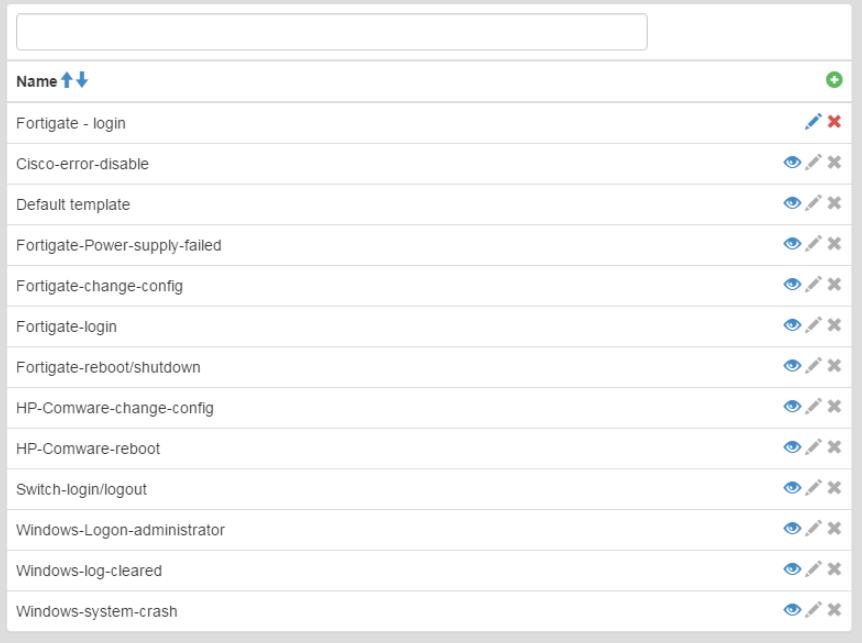Sort Name column descending with down arrow
This screenshot has height=643, width=862.
tap(82, 81)
